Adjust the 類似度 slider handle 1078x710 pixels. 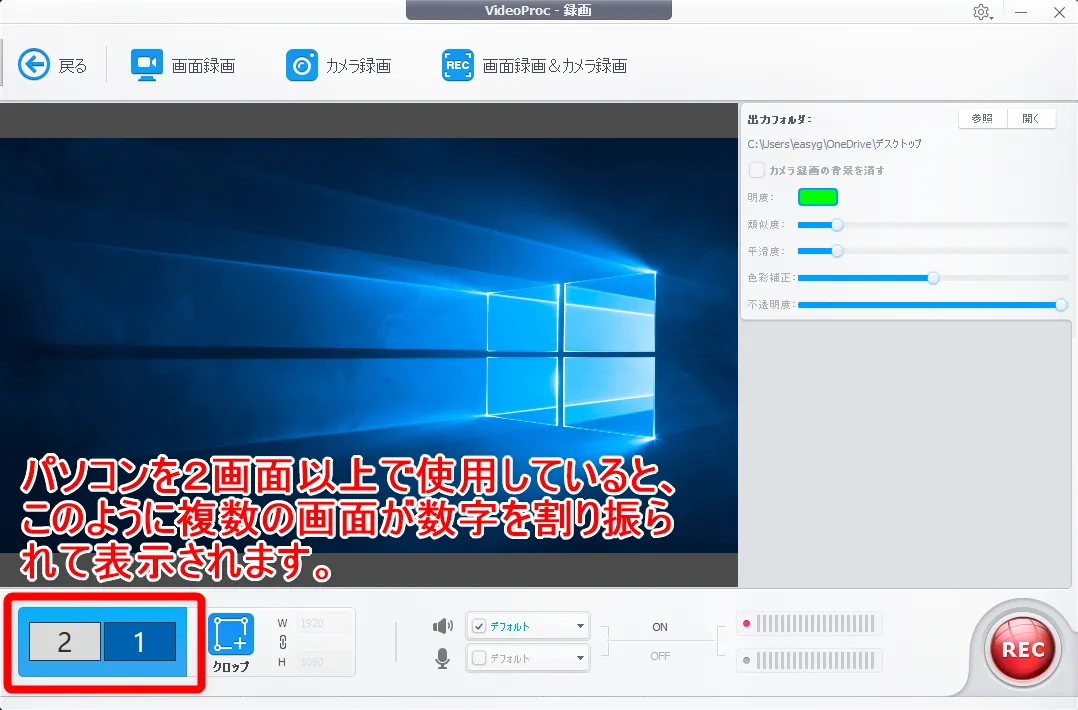pyautogui.click(x=837, y=225)
